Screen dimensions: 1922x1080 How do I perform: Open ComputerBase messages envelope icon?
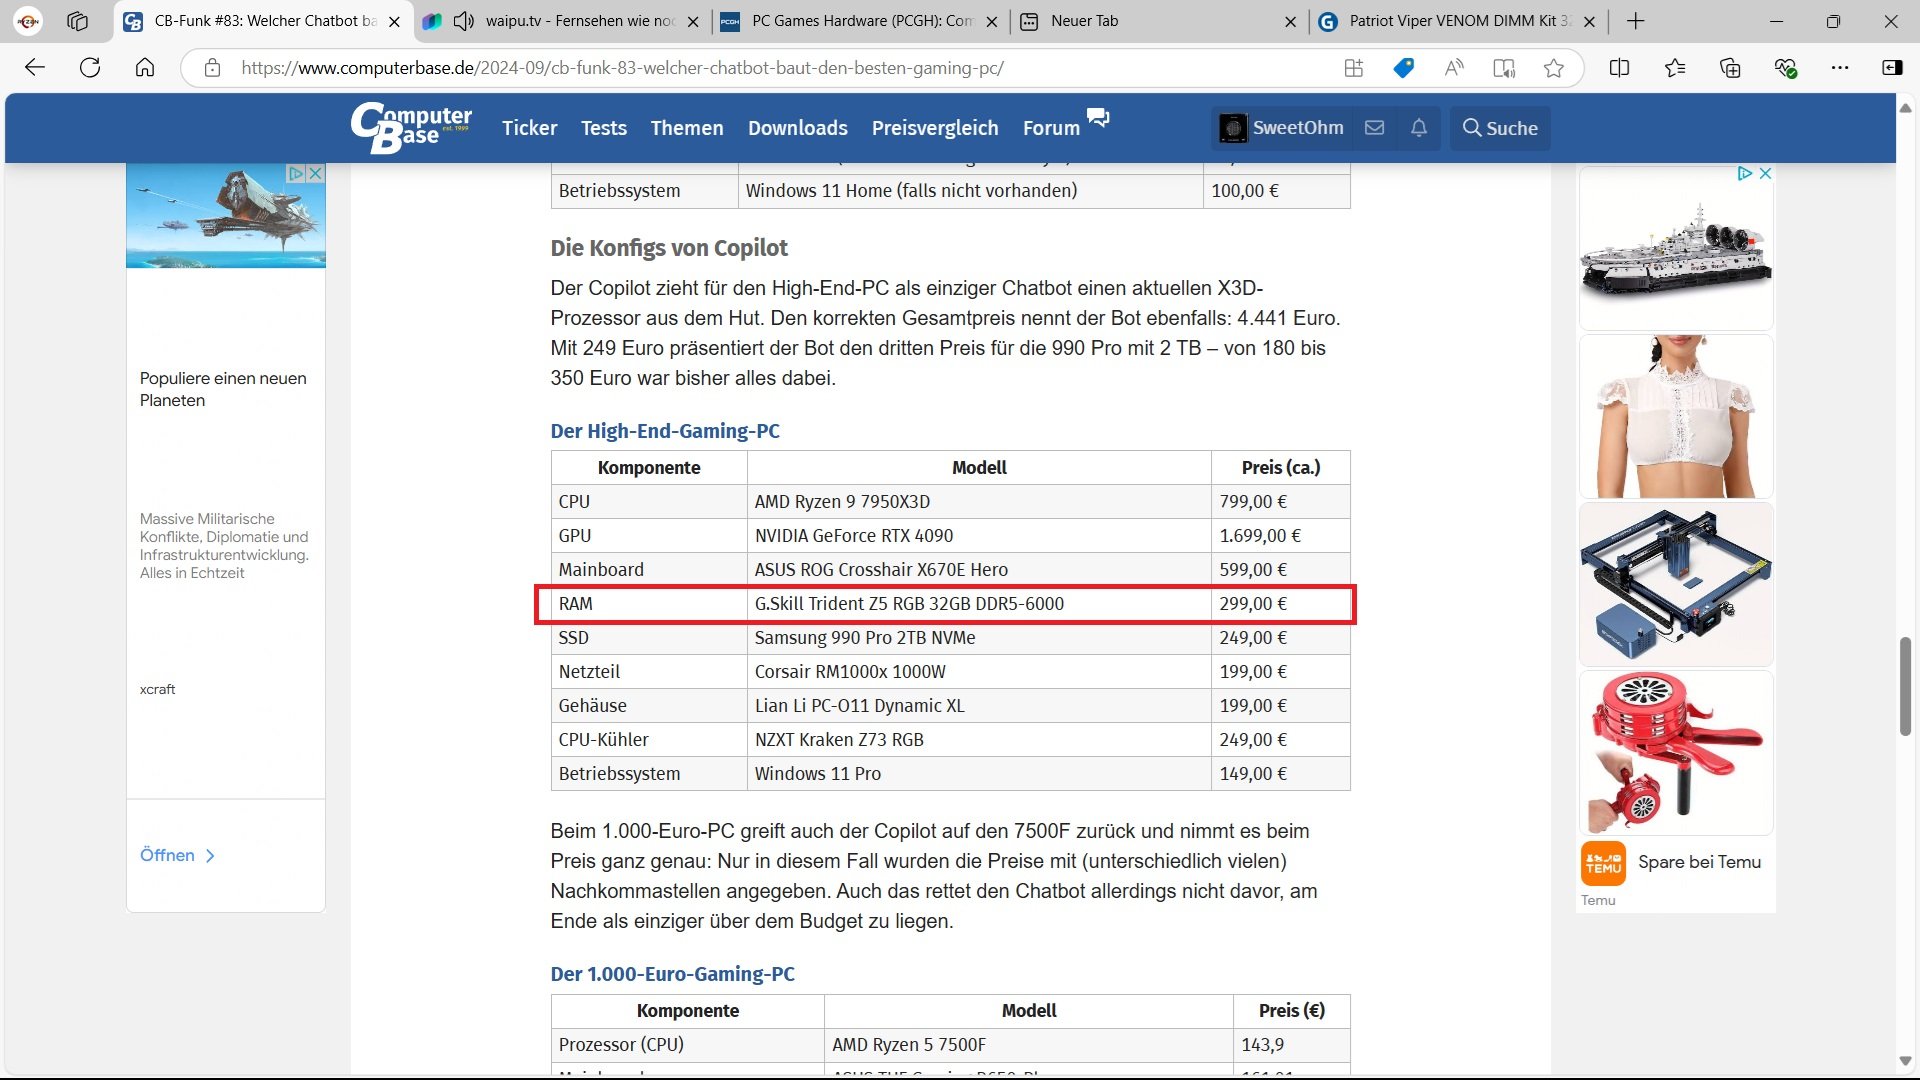(1374, 128)
